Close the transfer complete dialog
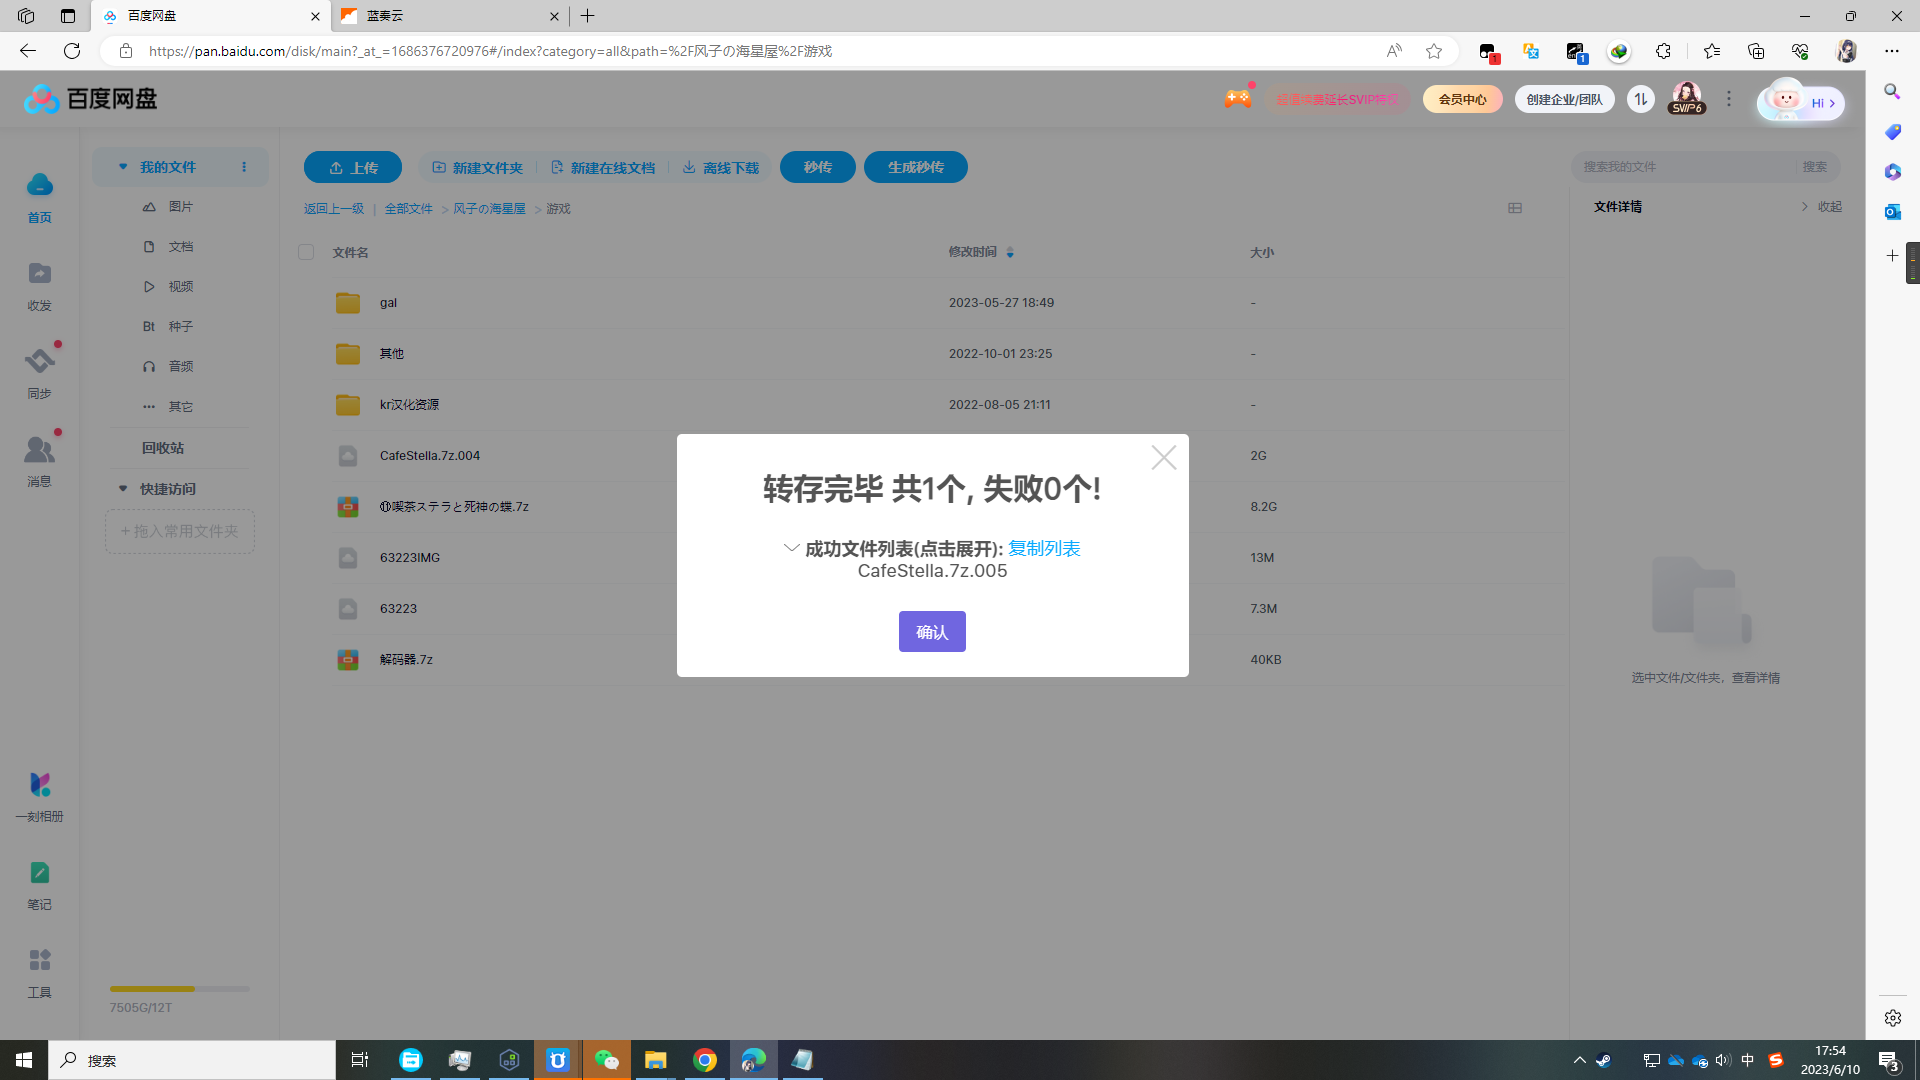The height and width of the screenshot is (1080, 1920). tap(1163, 458)
